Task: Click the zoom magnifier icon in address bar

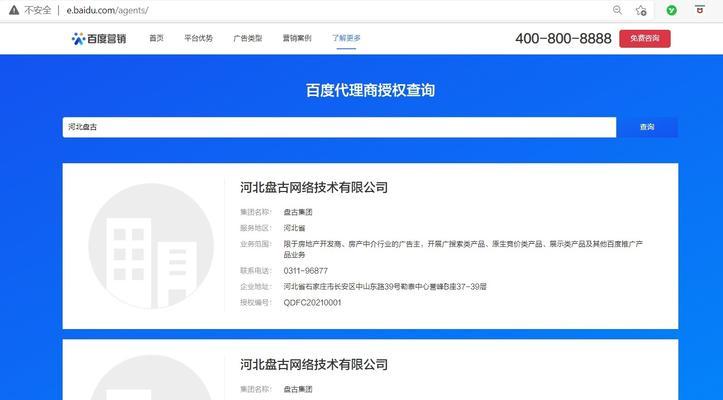Action: 617,10
